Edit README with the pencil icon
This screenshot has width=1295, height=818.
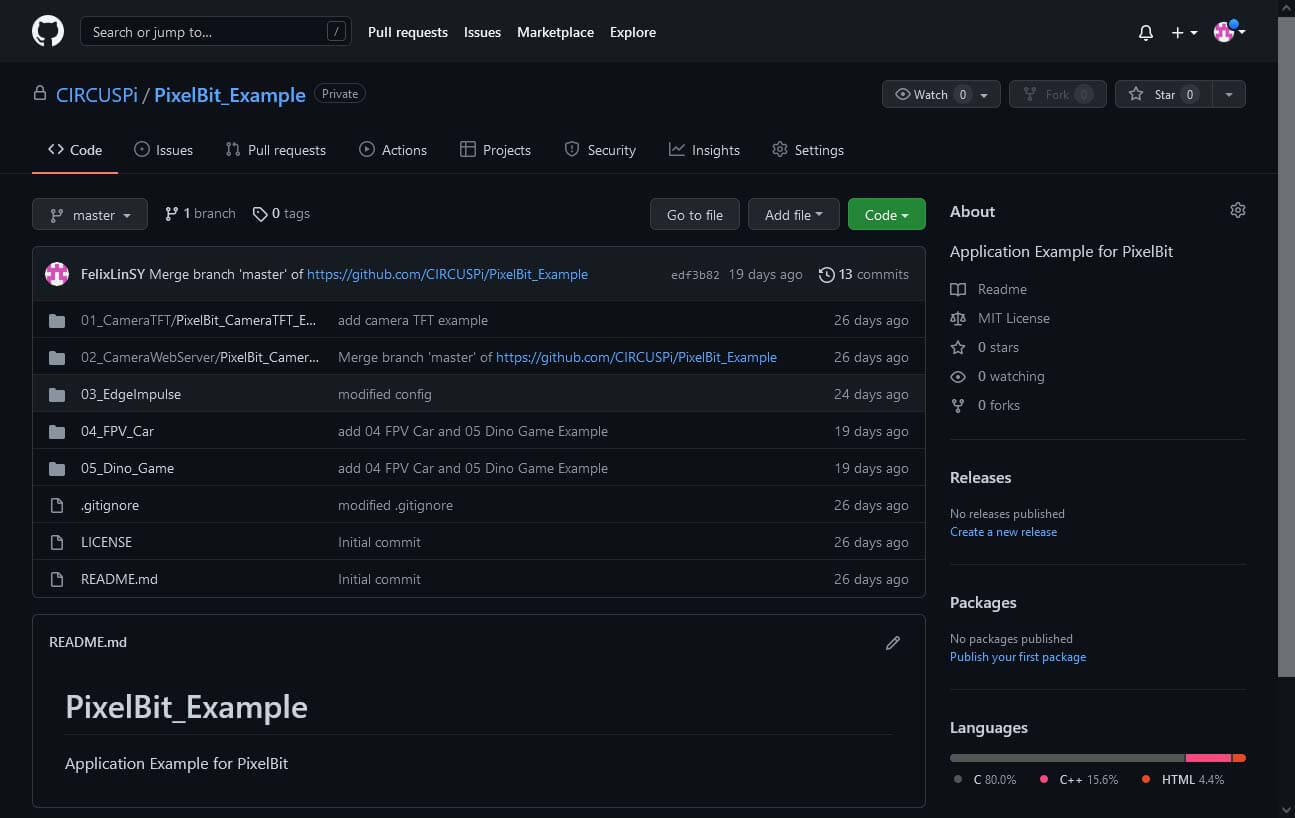[893, 643]
